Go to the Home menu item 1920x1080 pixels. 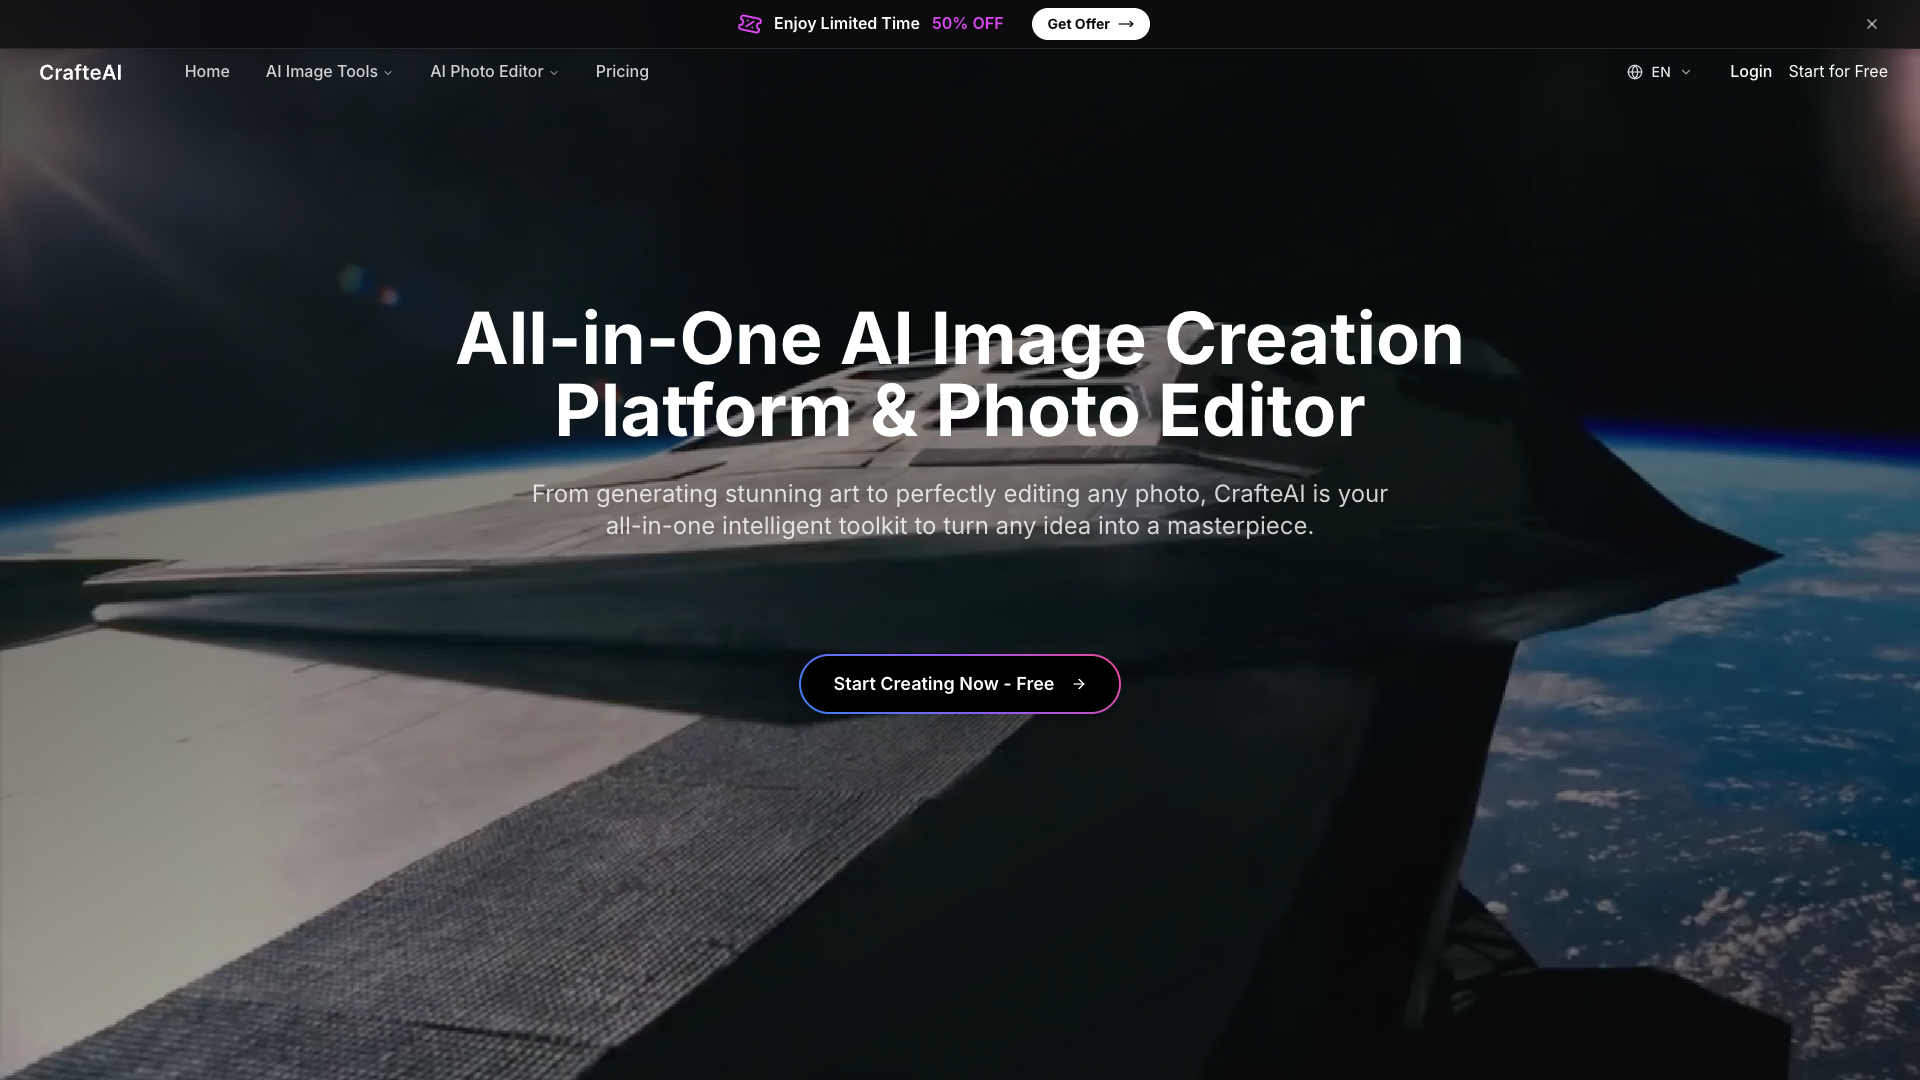pos(207,72)
